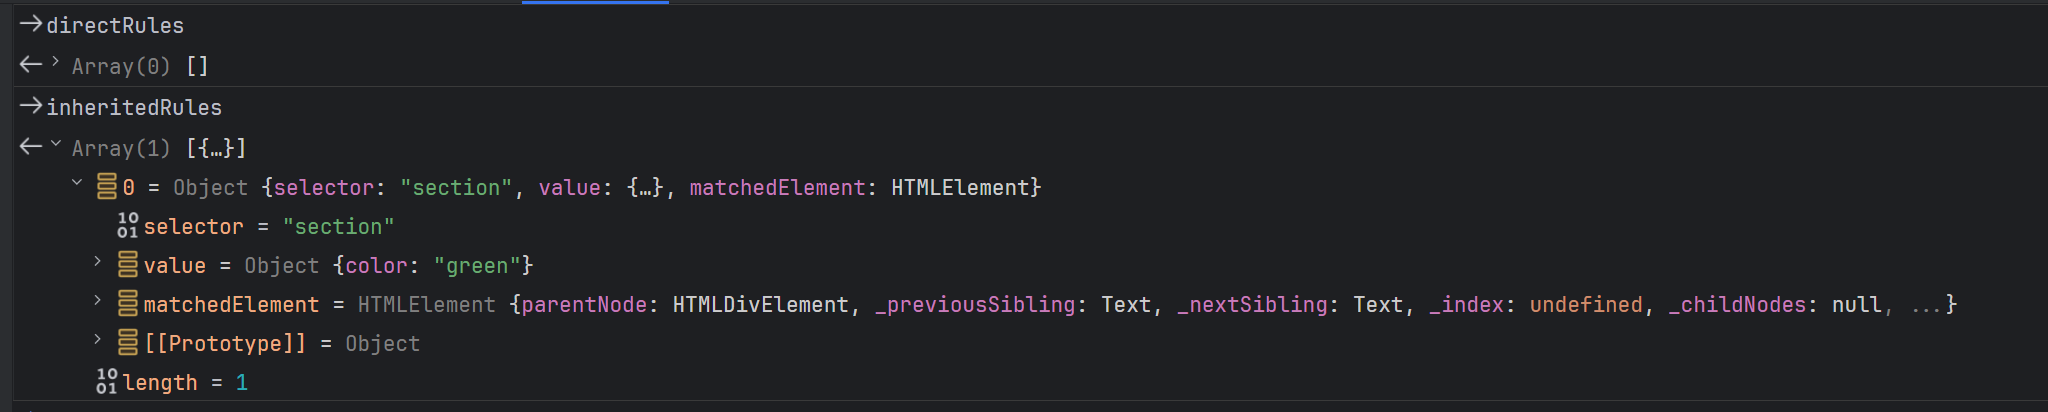Expand the Array(0) result

(x=56, y=62)
